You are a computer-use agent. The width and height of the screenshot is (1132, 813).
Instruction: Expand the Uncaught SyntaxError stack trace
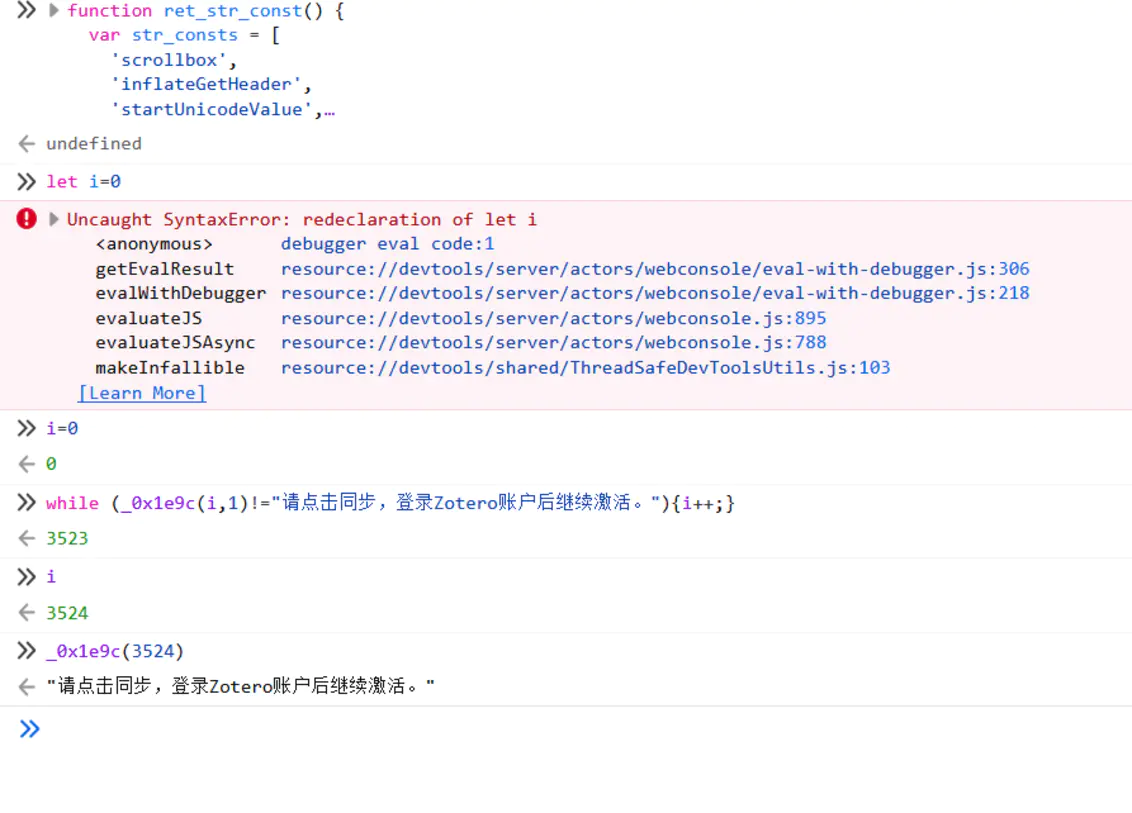[54, 220]
